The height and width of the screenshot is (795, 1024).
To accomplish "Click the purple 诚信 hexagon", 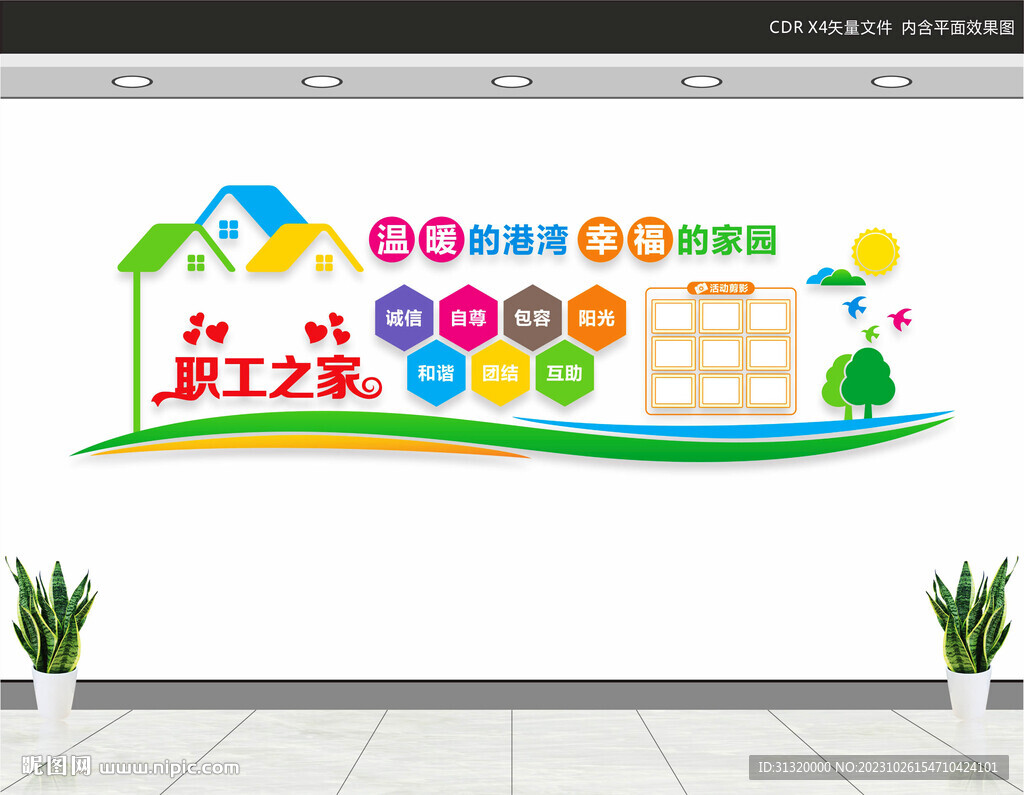I will [x=404, y=318].
